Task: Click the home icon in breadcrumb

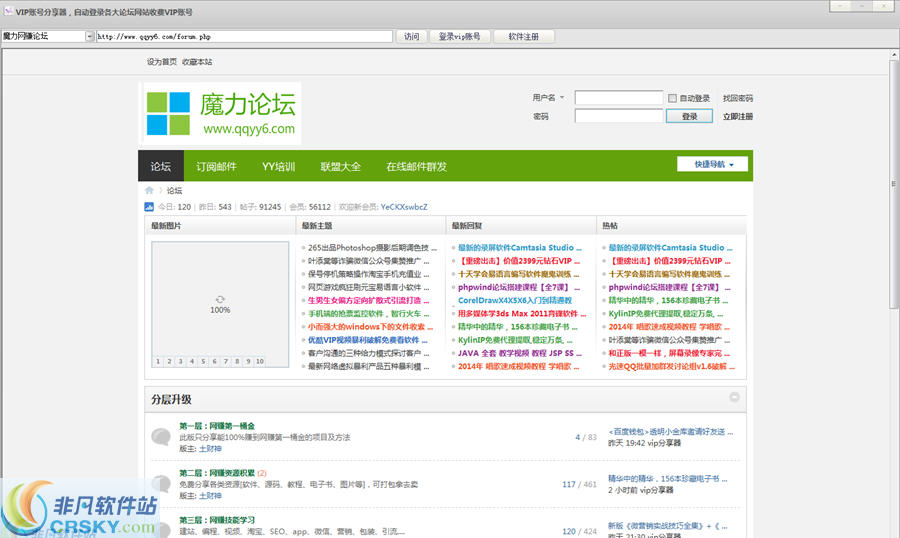Action: [149, 190]
